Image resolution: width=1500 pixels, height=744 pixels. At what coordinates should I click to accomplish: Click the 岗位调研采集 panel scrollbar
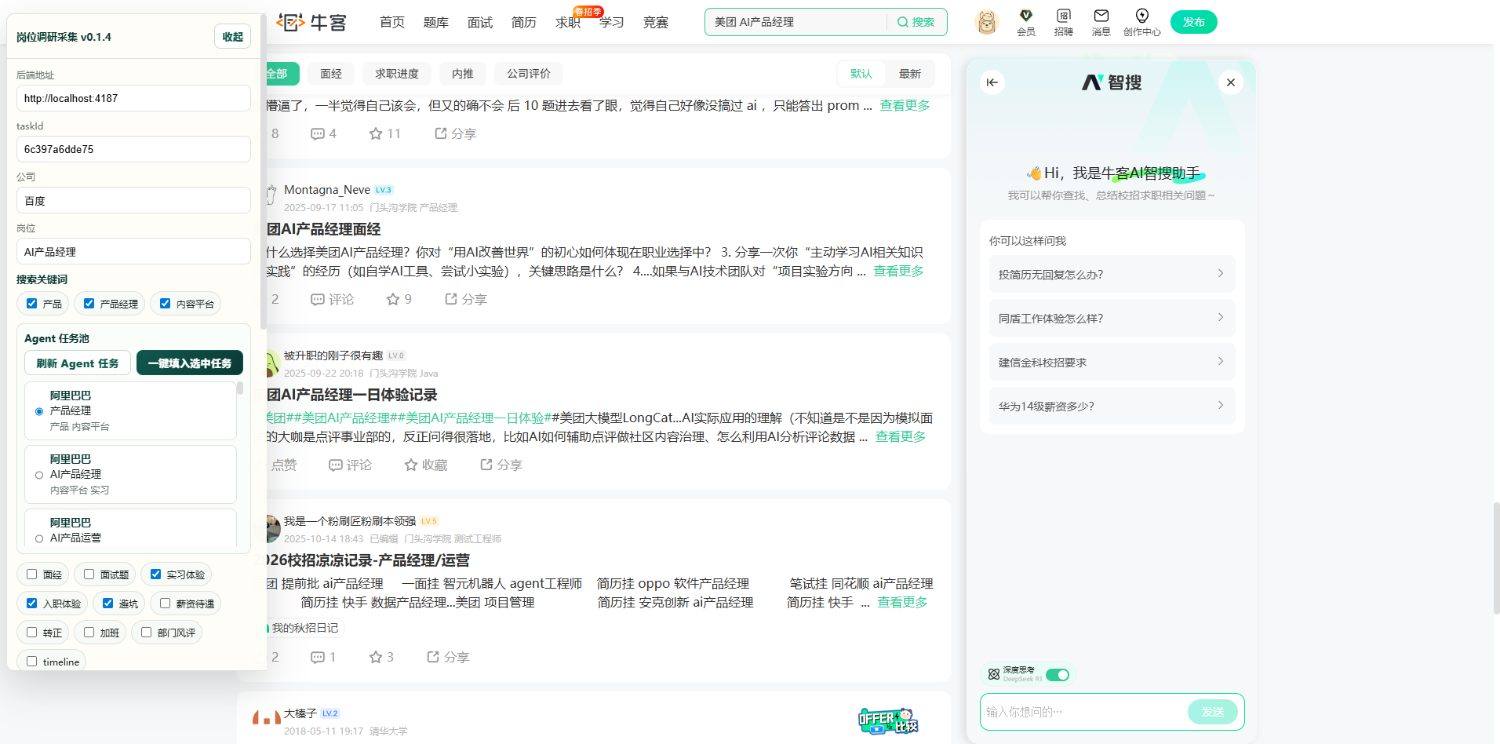tap(263, 170)
